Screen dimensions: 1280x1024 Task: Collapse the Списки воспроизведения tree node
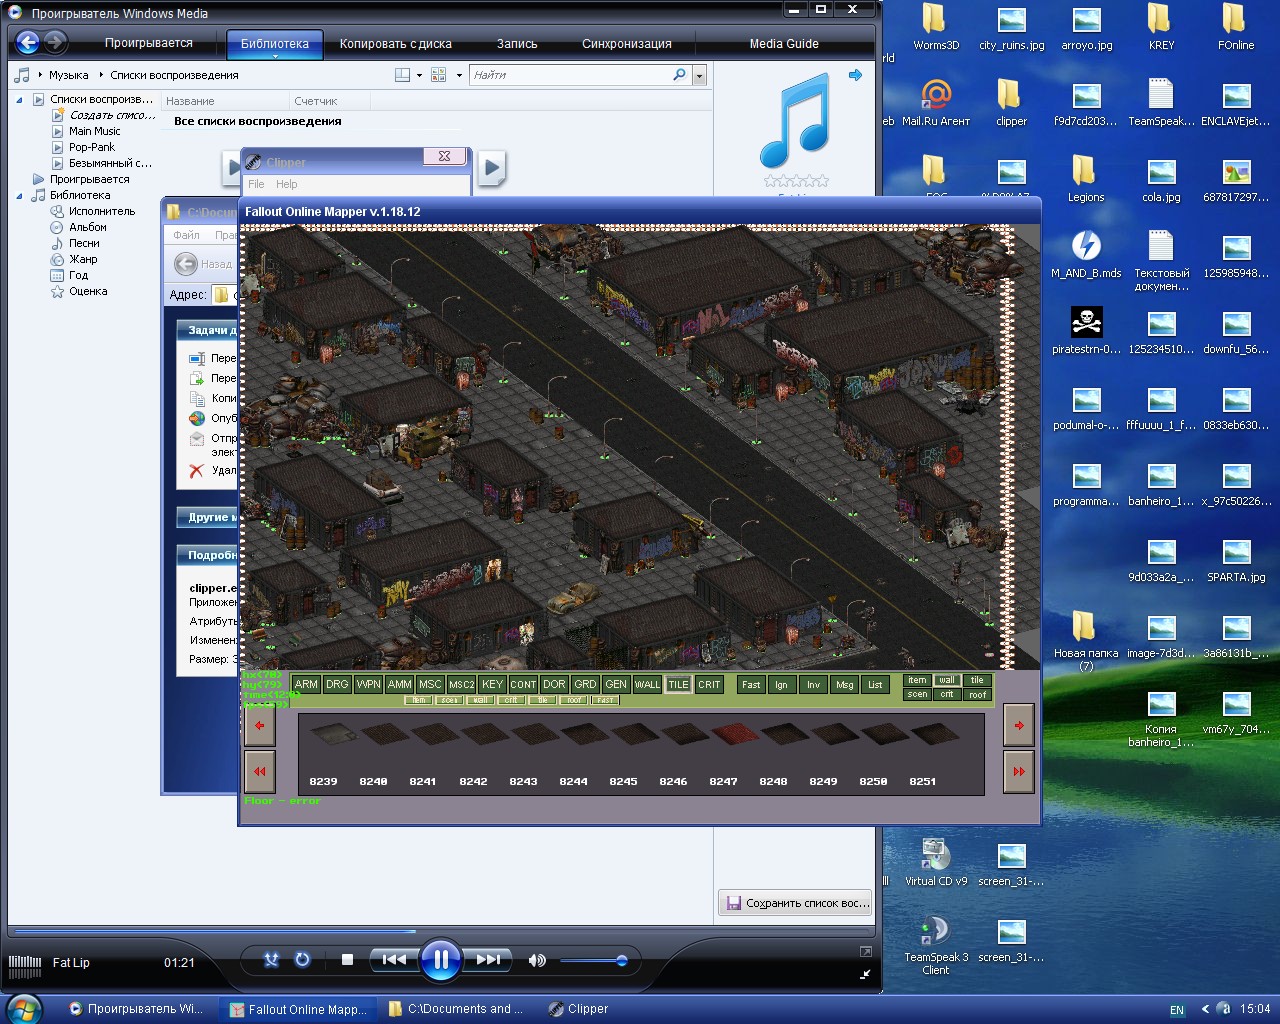pos(19,100)
